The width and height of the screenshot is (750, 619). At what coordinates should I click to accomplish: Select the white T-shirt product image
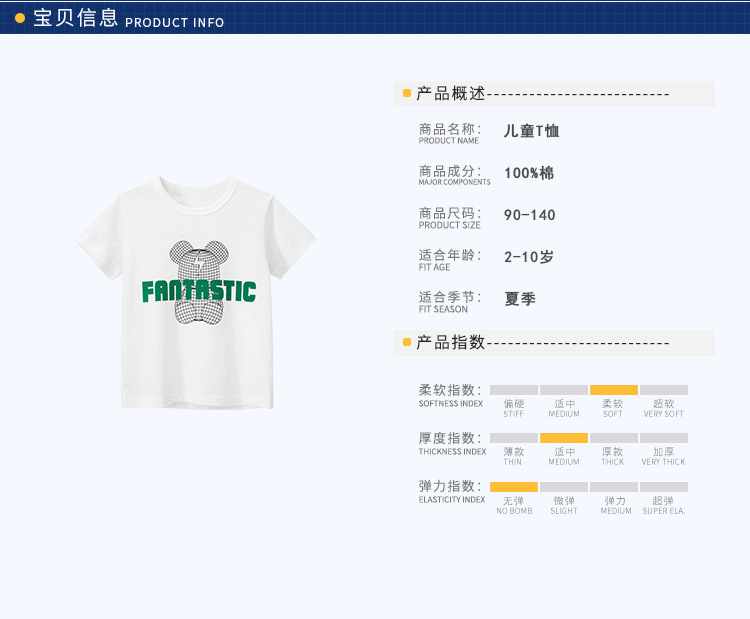[x=196, y=293]
